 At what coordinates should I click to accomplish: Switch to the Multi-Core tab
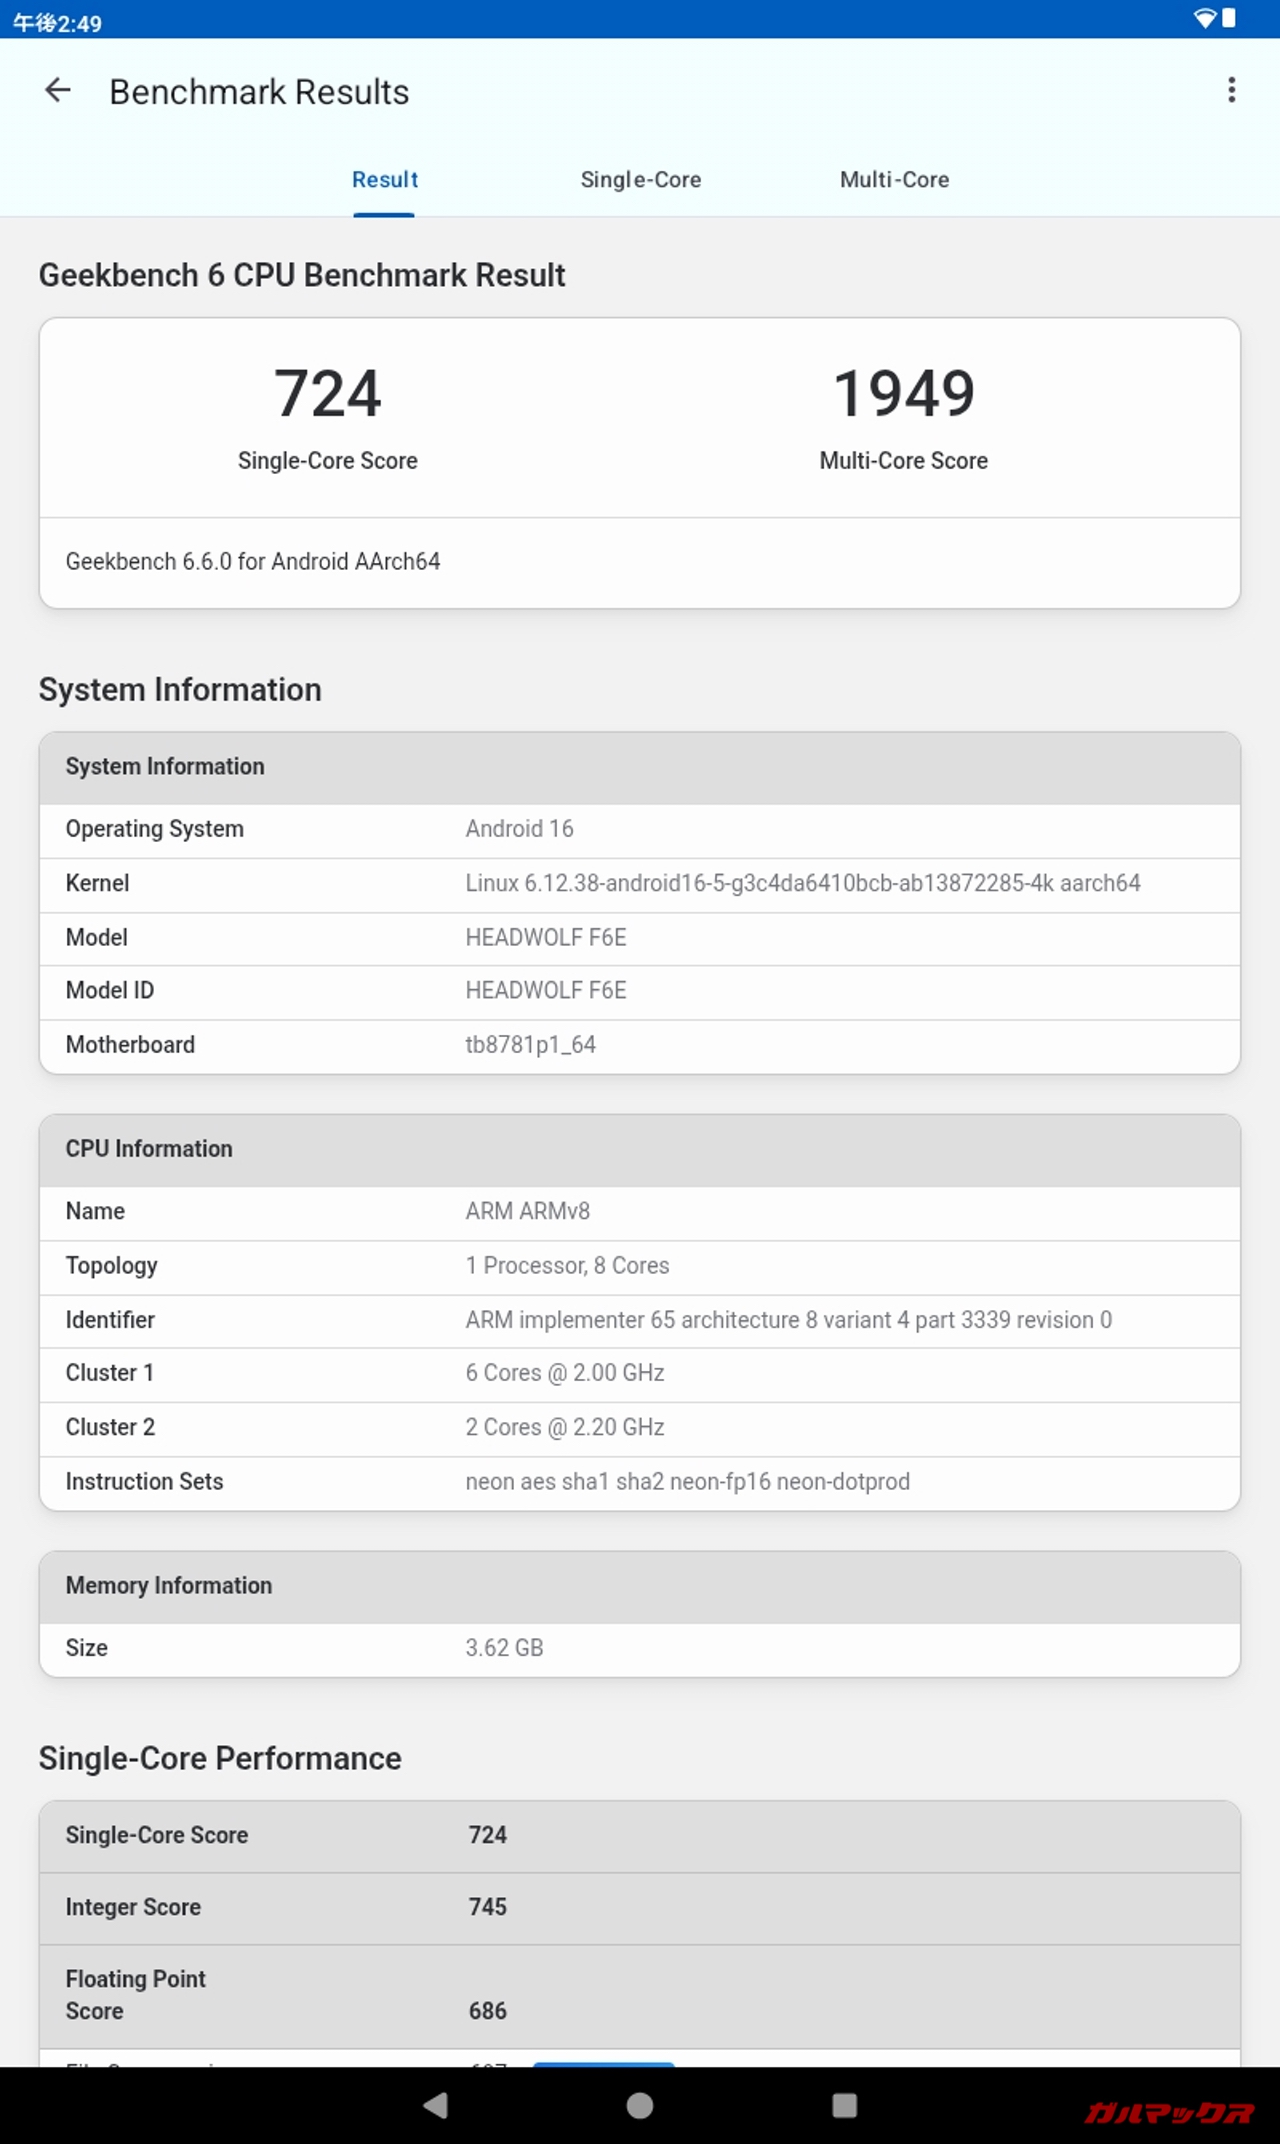(x=894, y=180)
